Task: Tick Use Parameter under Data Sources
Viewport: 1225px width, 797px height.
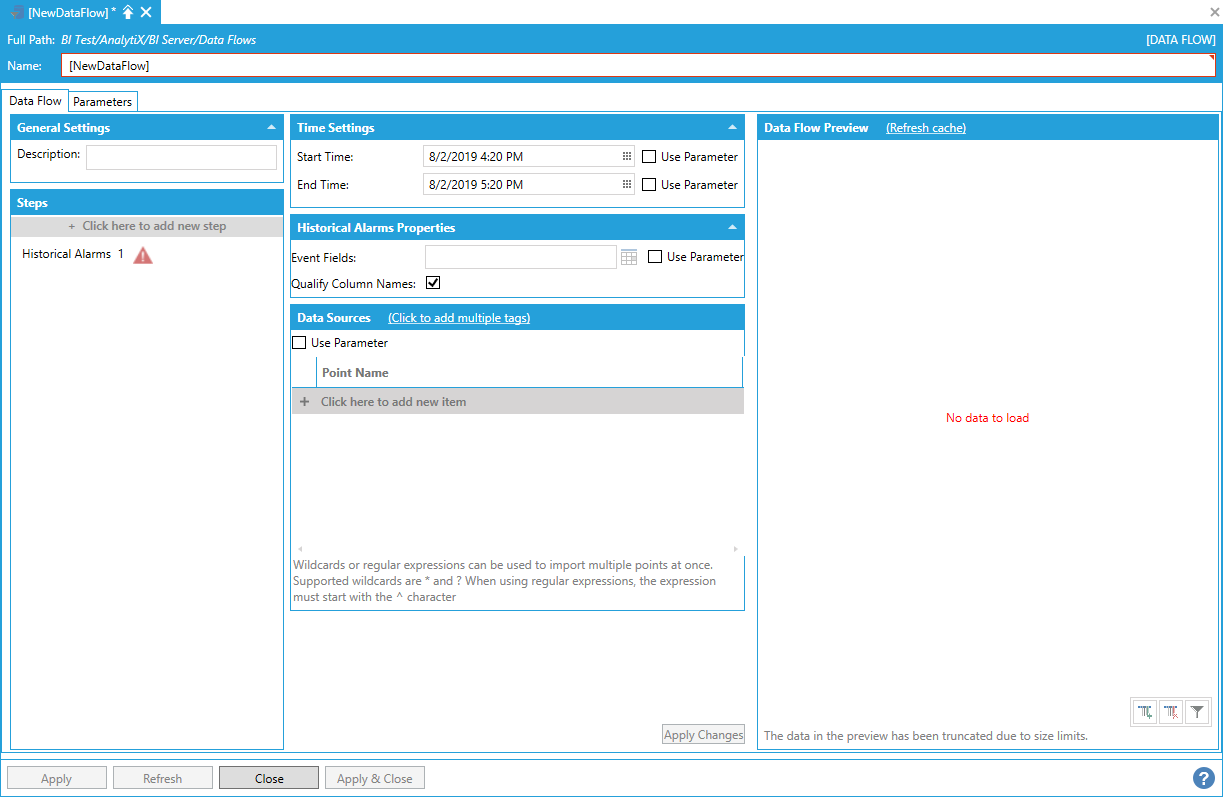Action: [299, 343]
